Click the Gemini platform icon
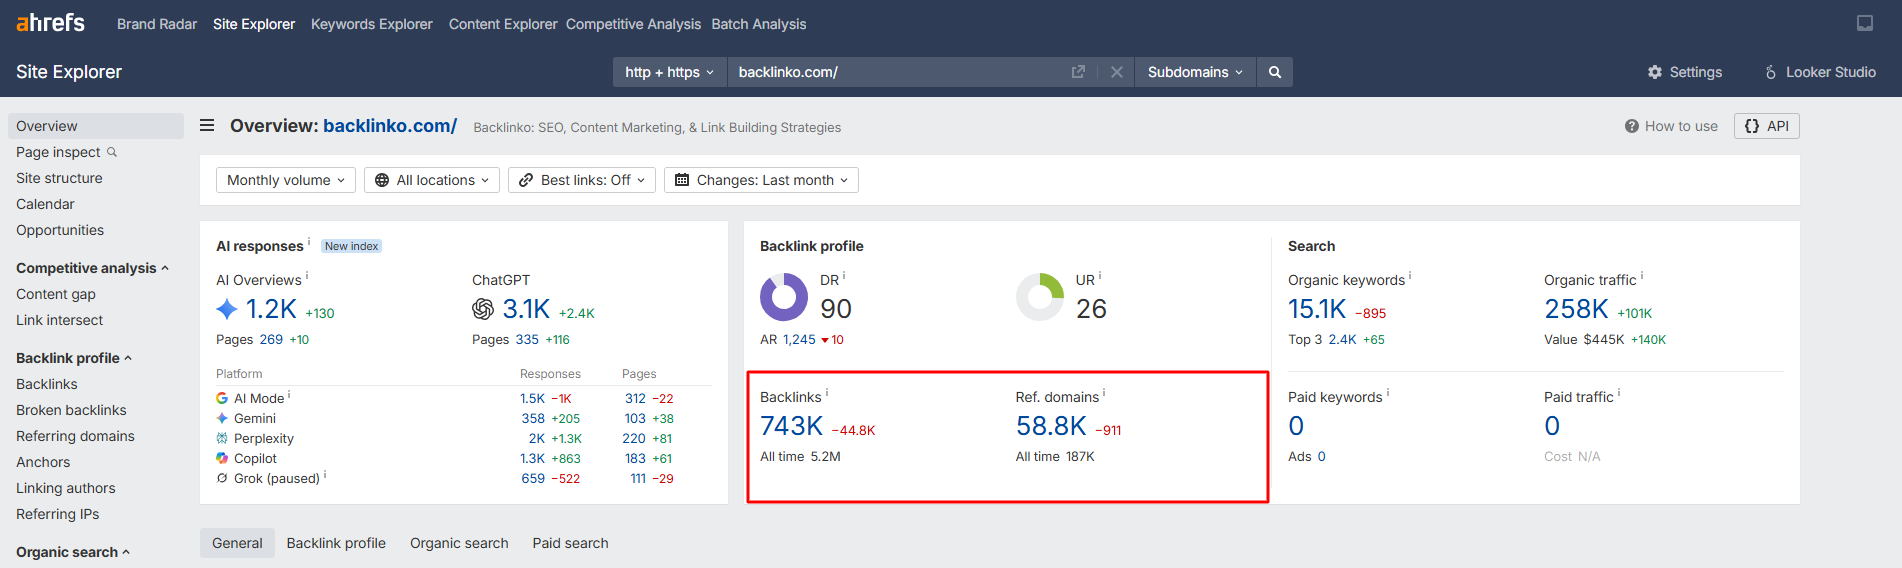Screen dimensions: 1902x568 pos(222,418)
